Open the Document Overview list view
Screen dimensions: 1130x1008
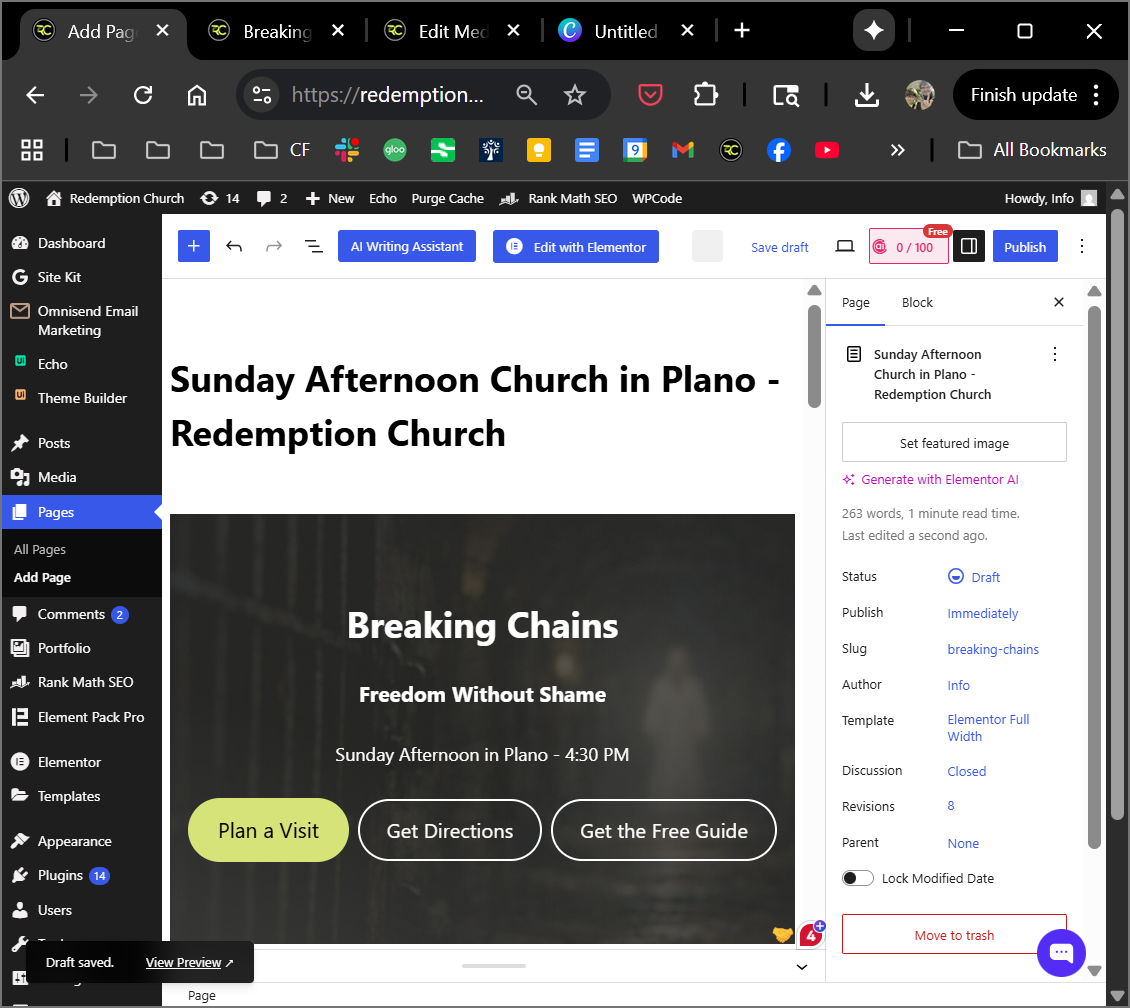[313, 247]
